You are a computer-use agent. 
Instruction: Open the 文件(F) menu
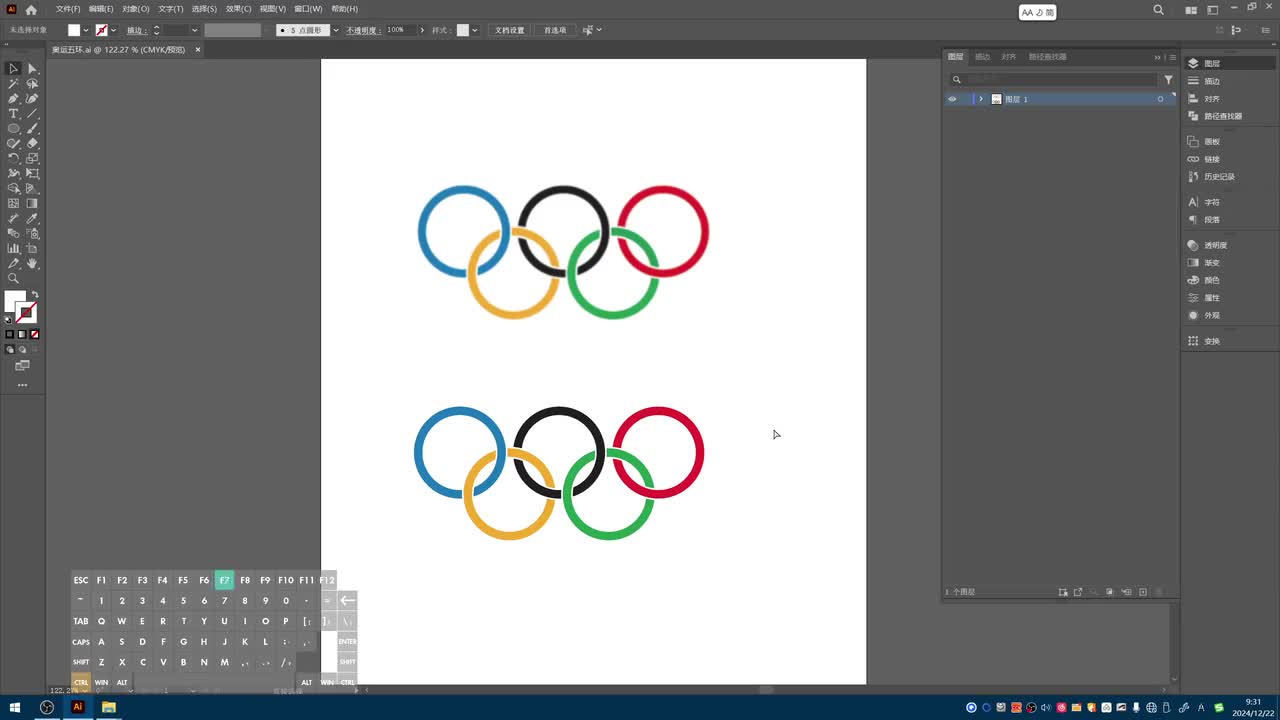pyautogui.click(x=68, y=9)
